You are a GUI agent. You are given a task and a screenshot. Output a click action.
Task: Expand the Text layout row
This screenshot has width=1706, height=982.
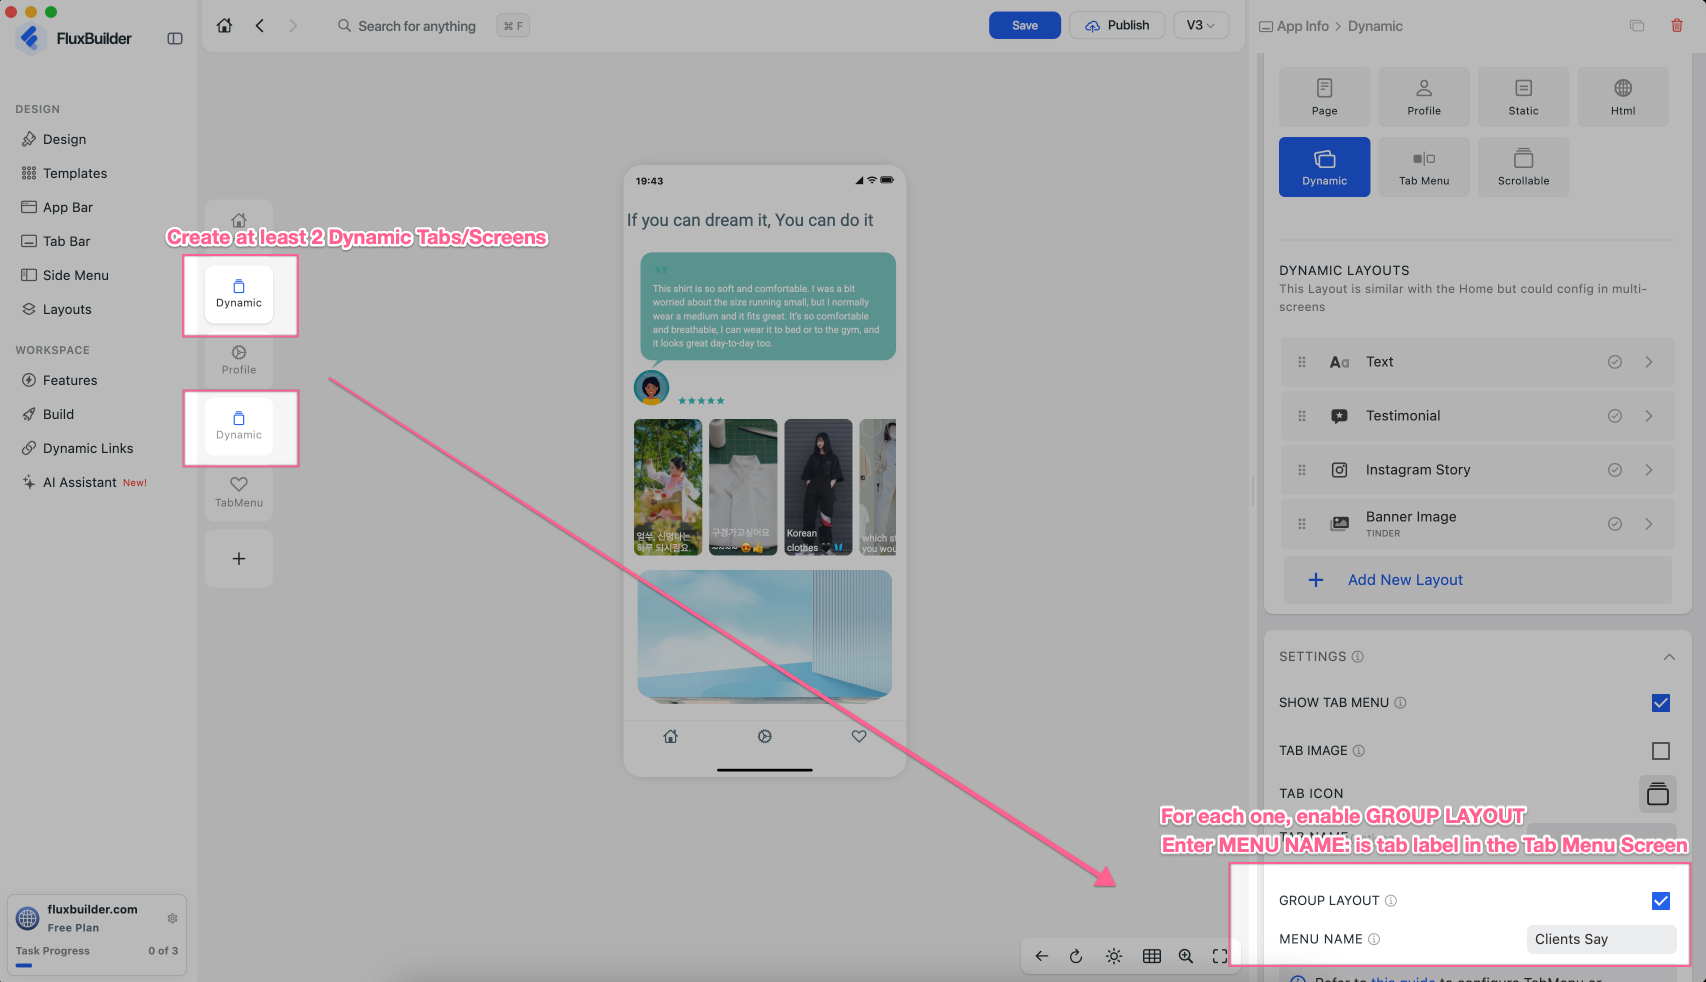(1649, 362)
